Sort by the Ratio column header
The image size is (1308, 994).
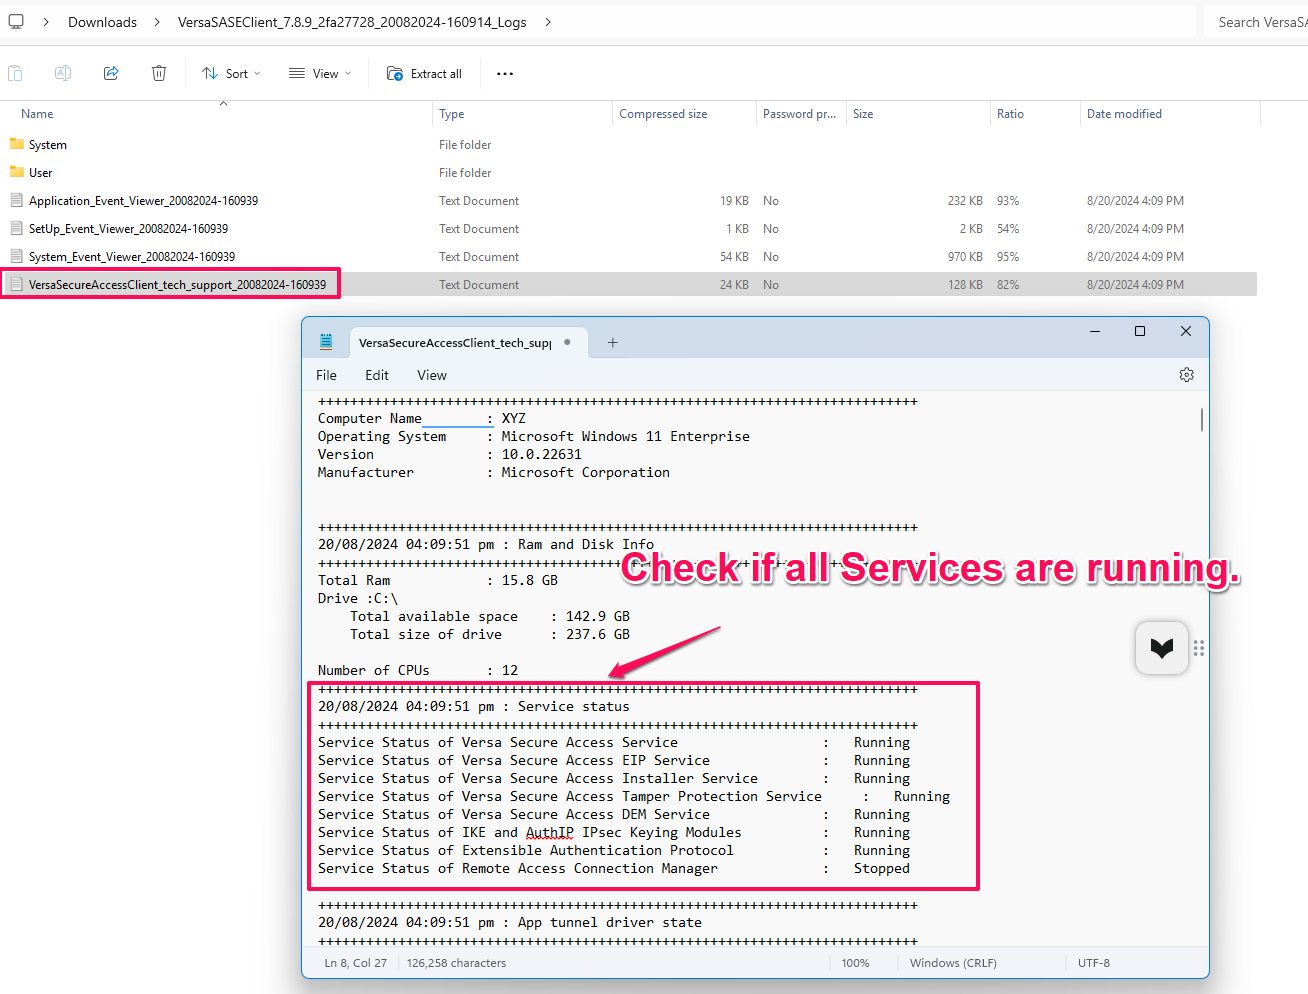pyautogui.click(x=1035, y=114)
